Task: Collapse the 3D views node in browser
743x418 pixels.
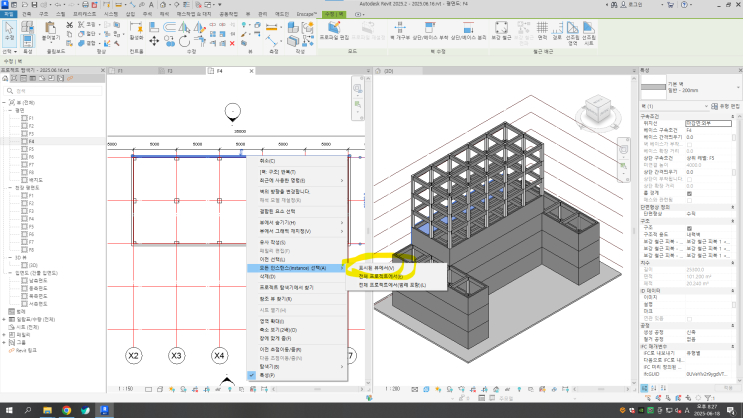Action: click(x=10, y=257)
